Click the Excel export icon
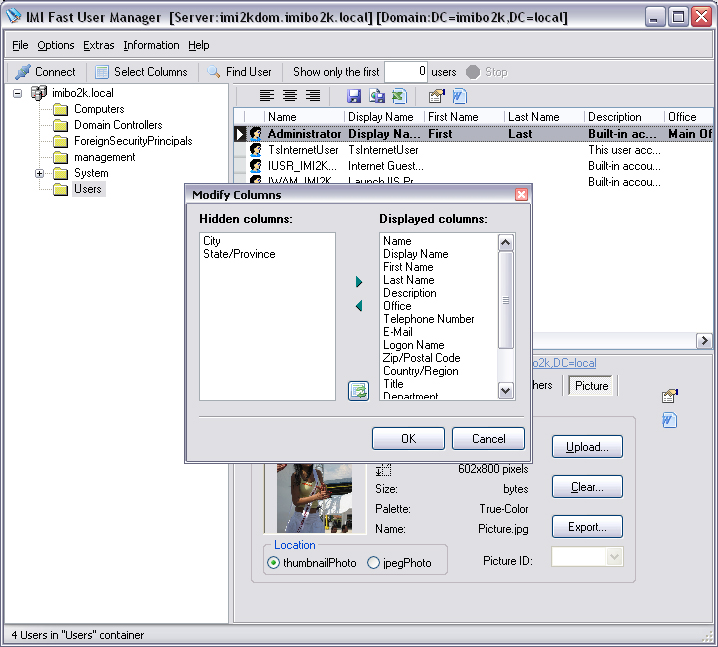Viewport: 718px width, 647px height. (400, 96)
